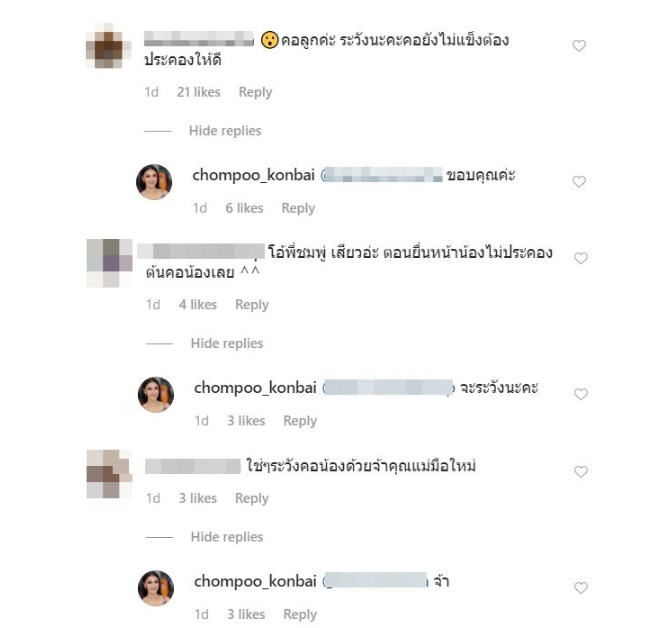Collapse replies under the first comment
This screenshot has height=628, width=653.
tap(225, 131)
